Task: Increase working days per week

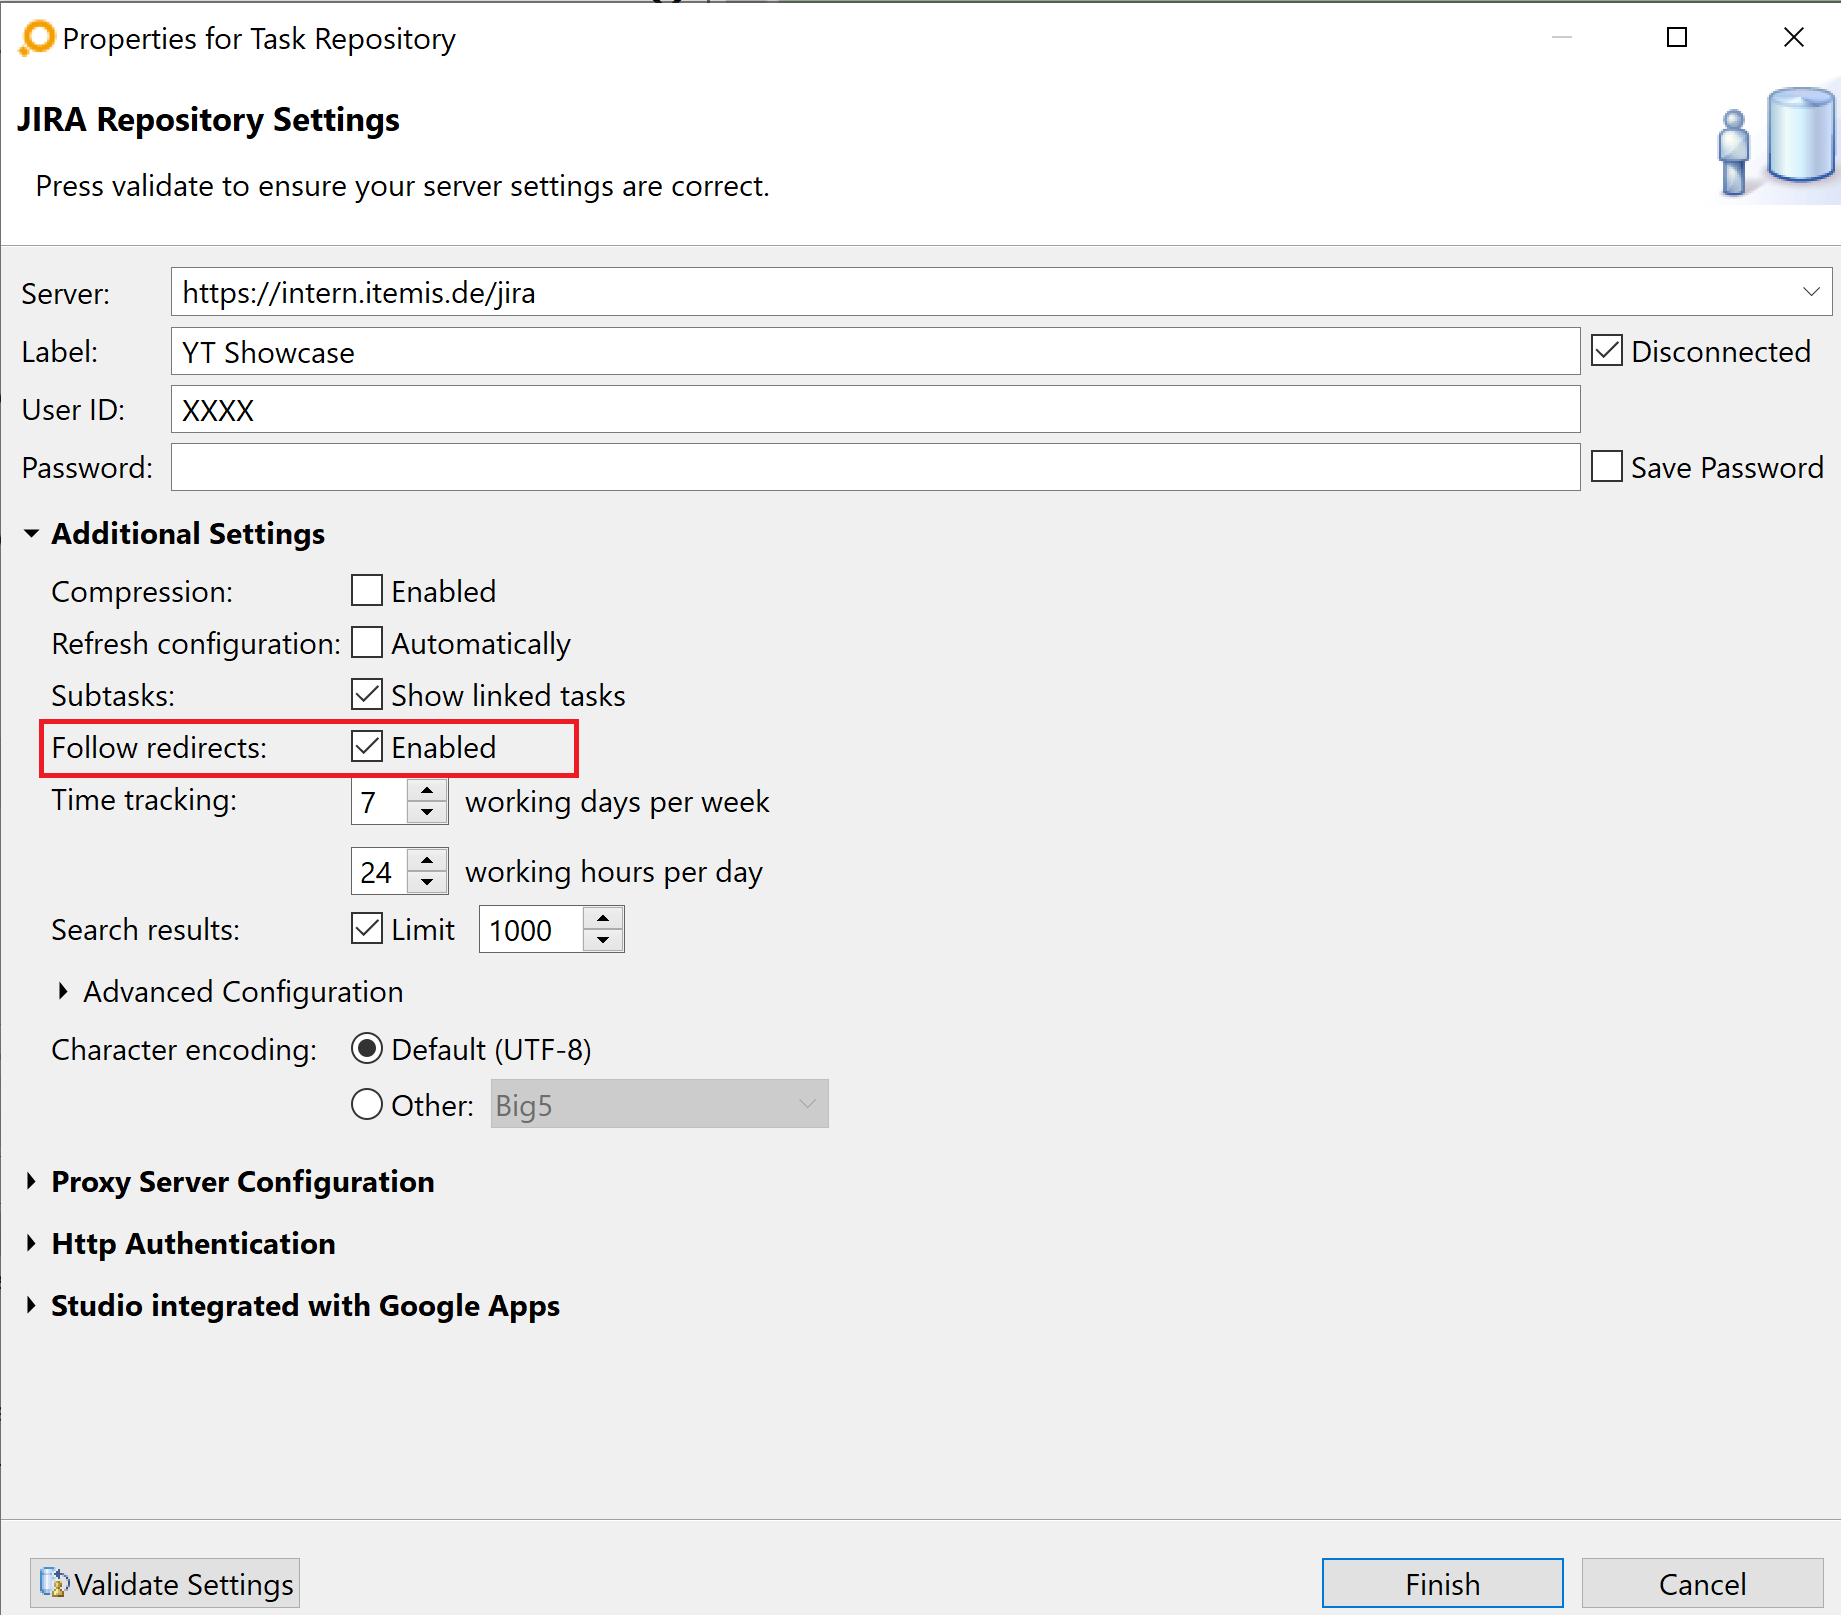Action: point(427,790)
